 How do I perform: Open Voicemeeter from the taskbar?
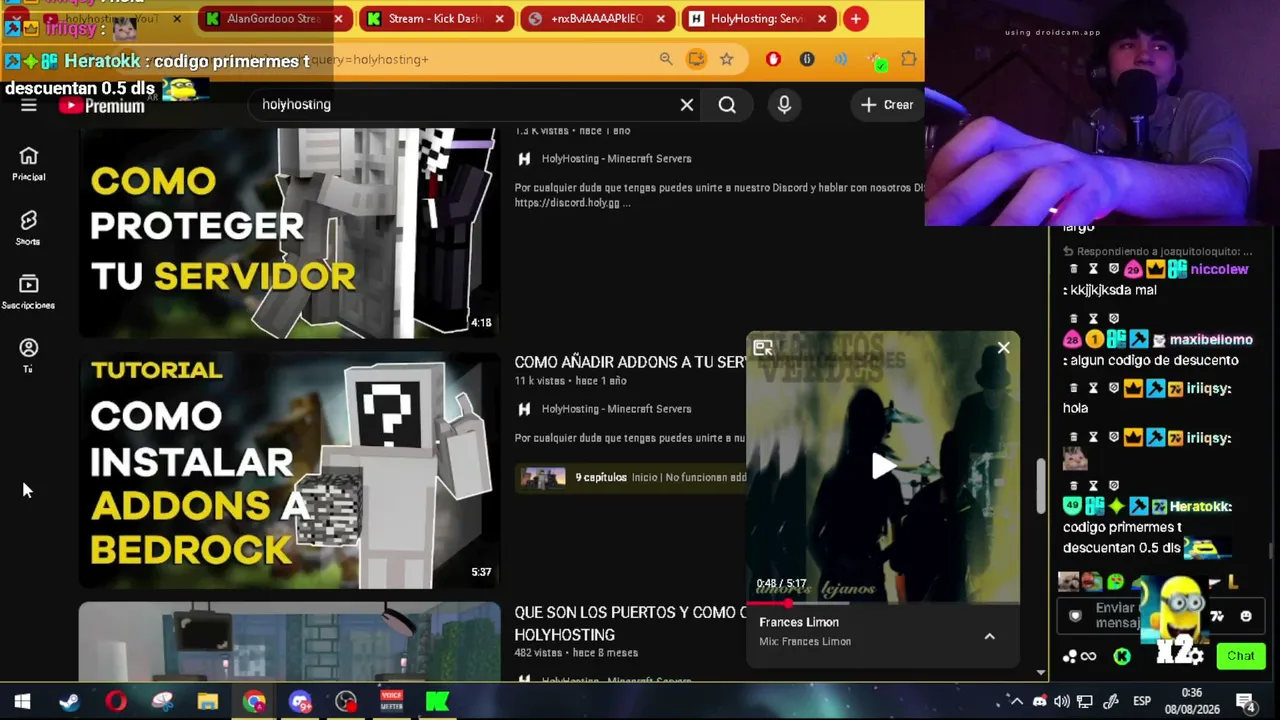(392, 702)
